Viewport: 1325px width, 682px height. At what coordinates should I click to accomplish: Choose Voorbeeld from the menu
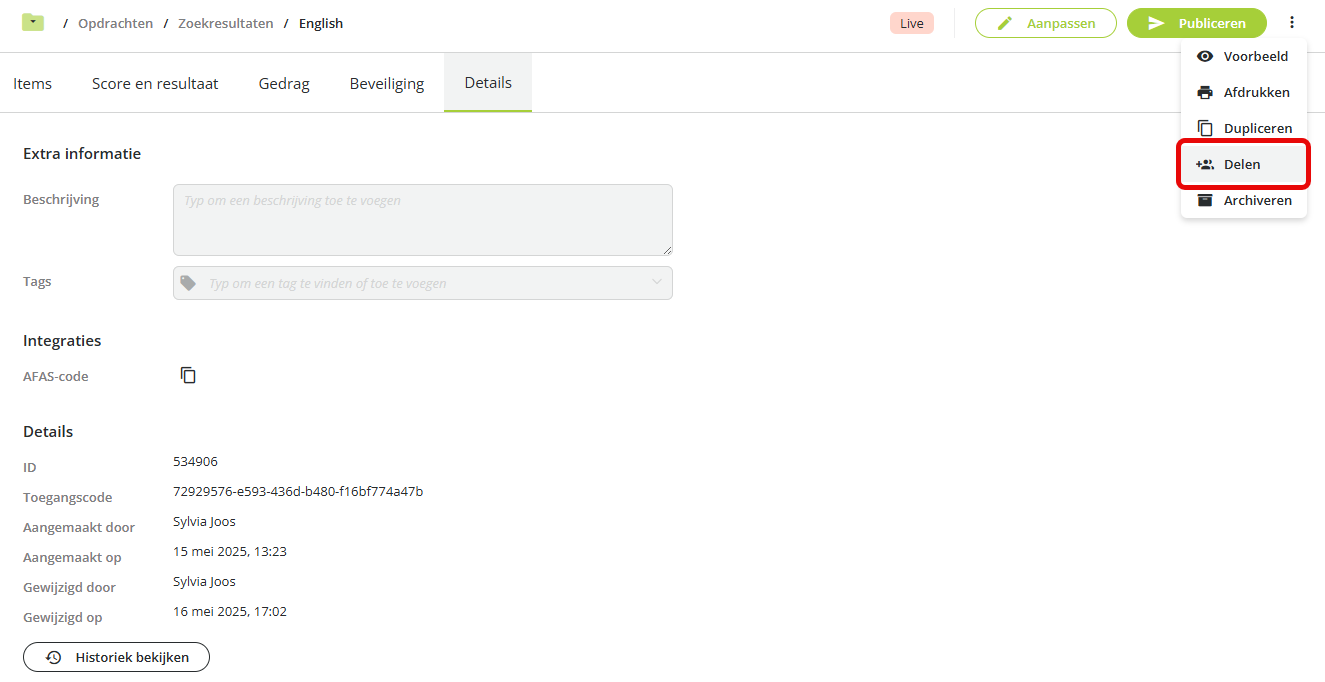[x=1243, y=57]
